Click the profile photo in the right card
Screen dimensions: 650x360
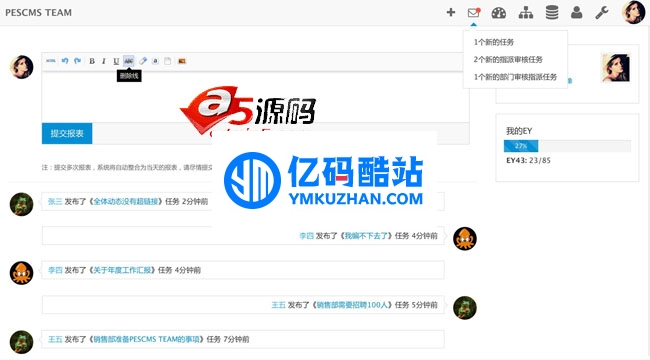tap(616, 68)
